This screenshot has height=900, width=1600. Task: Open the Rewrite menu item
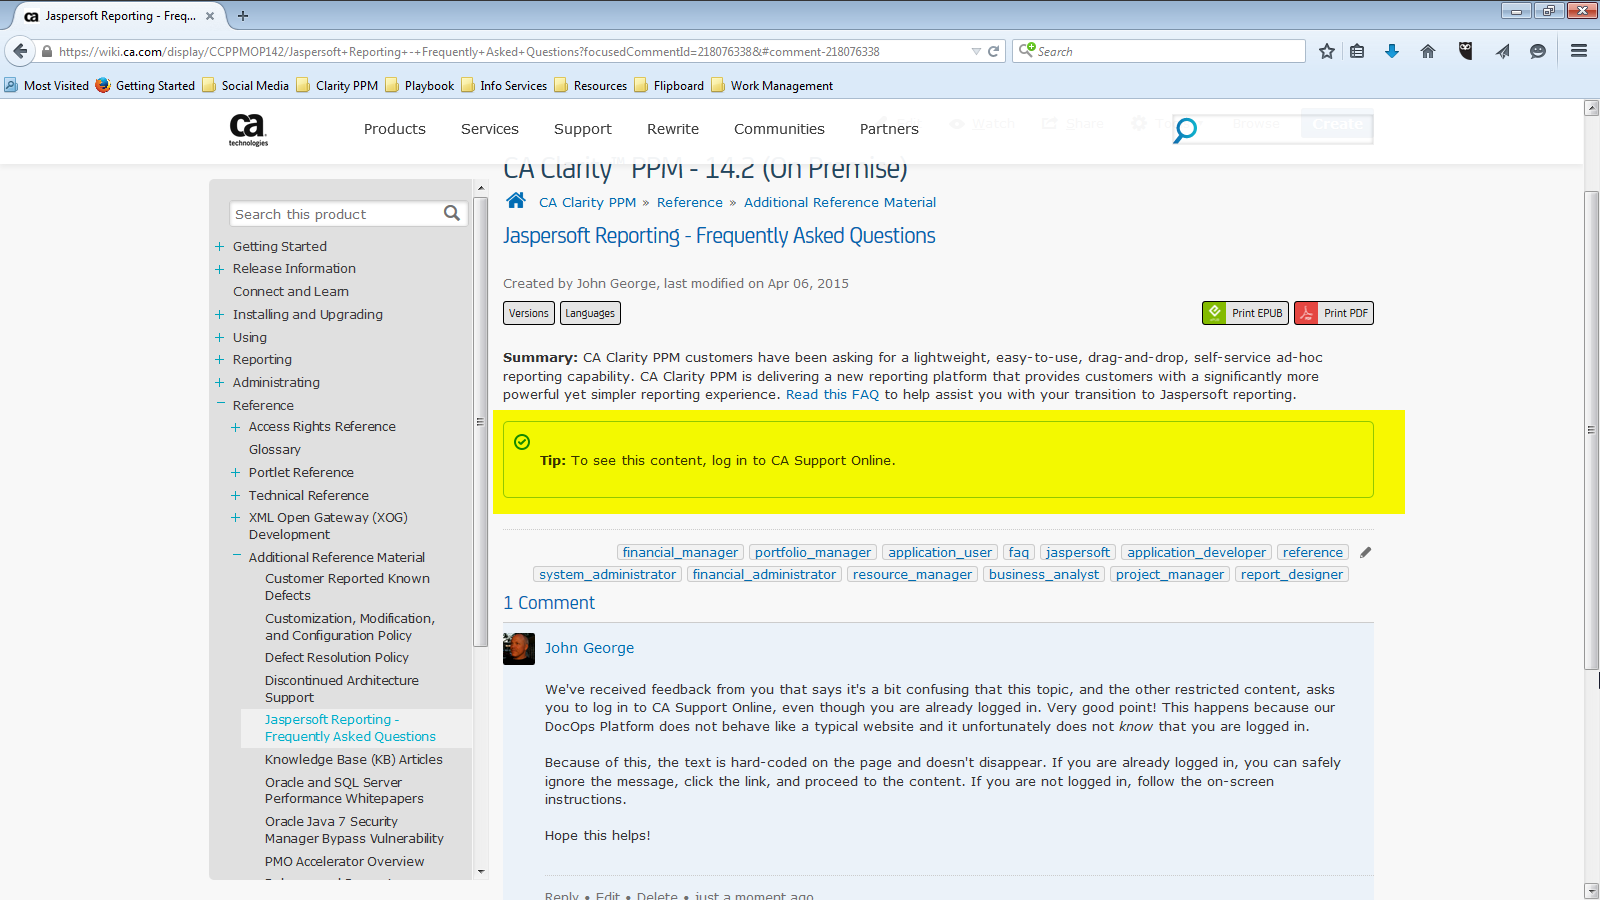click(673, 129)
